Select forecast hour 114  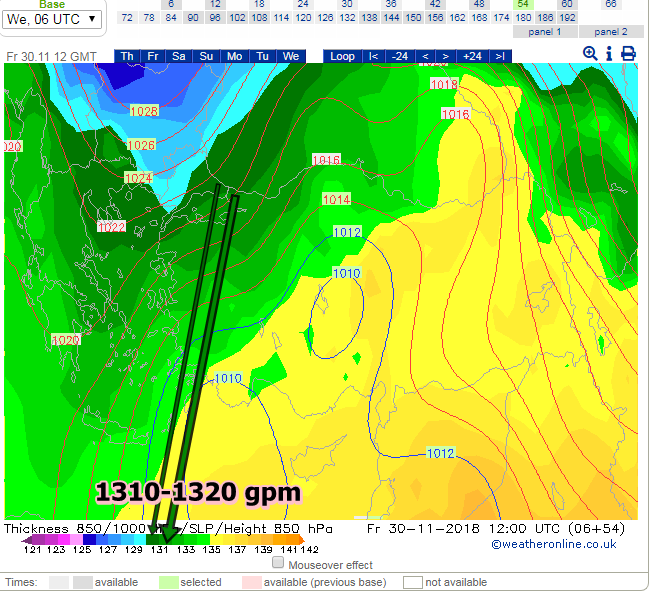pos(281,18)
